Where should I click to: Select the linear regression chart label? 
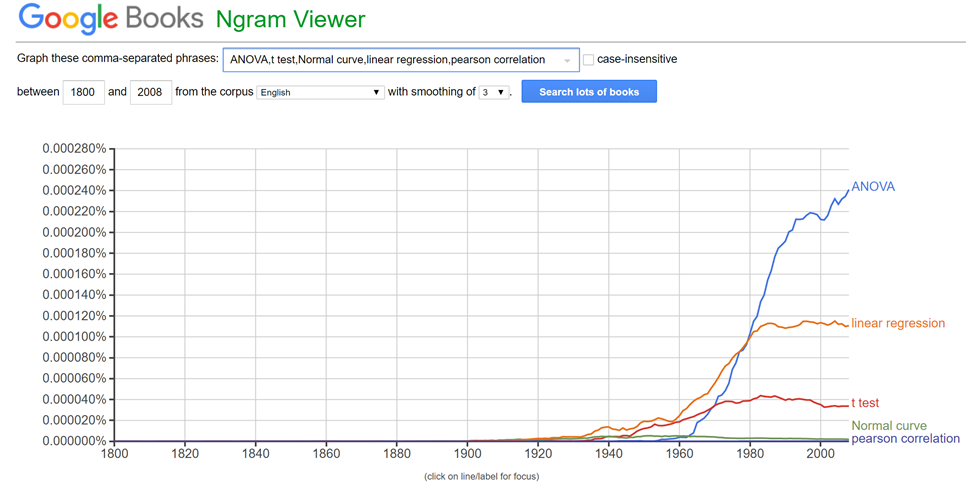pyautogui.click(x=897, y=323)
